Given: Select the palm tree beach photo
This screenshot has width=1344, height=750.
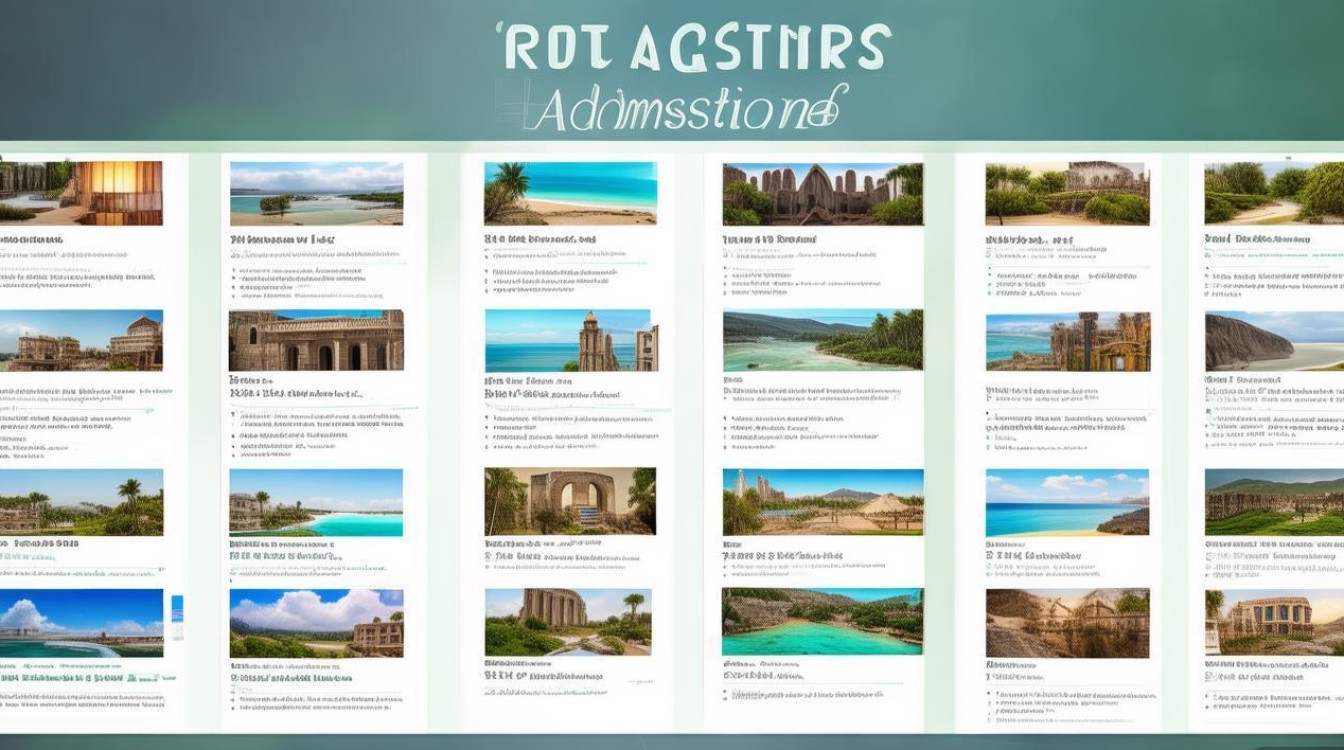Looking at the screenshot, I should tap(570, 193).
